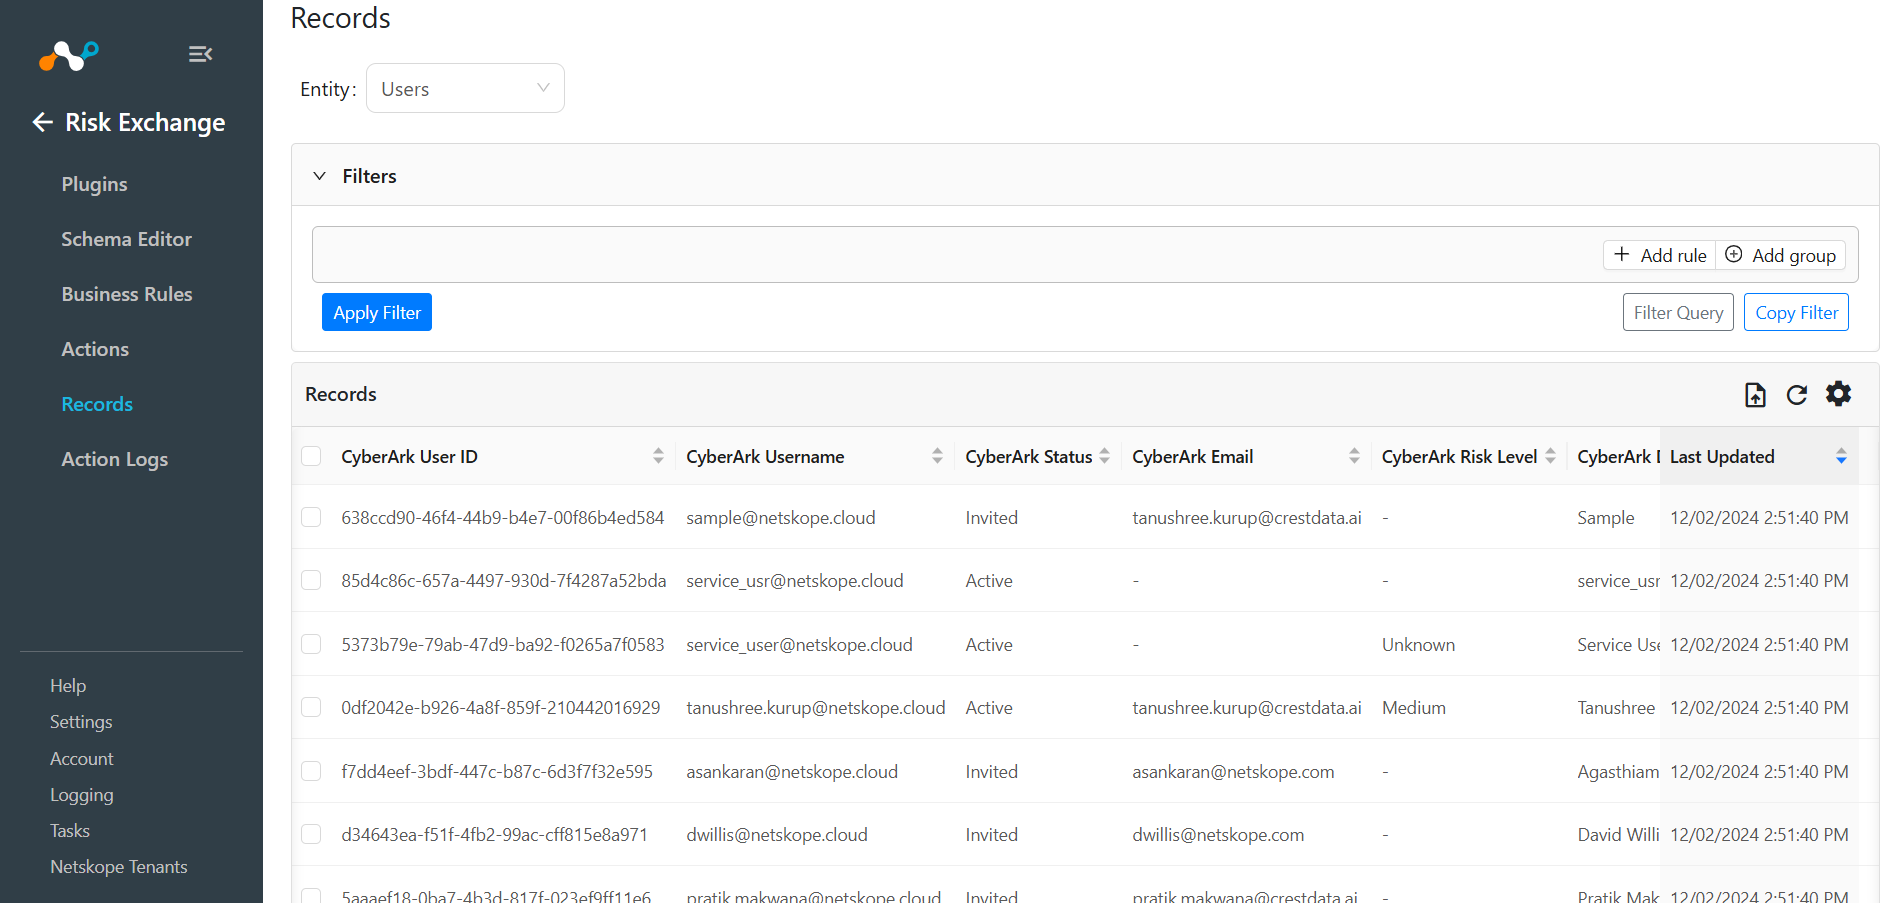Go to Business Rules
Screen dimensions: 1895x903
[x=127, y=294]
